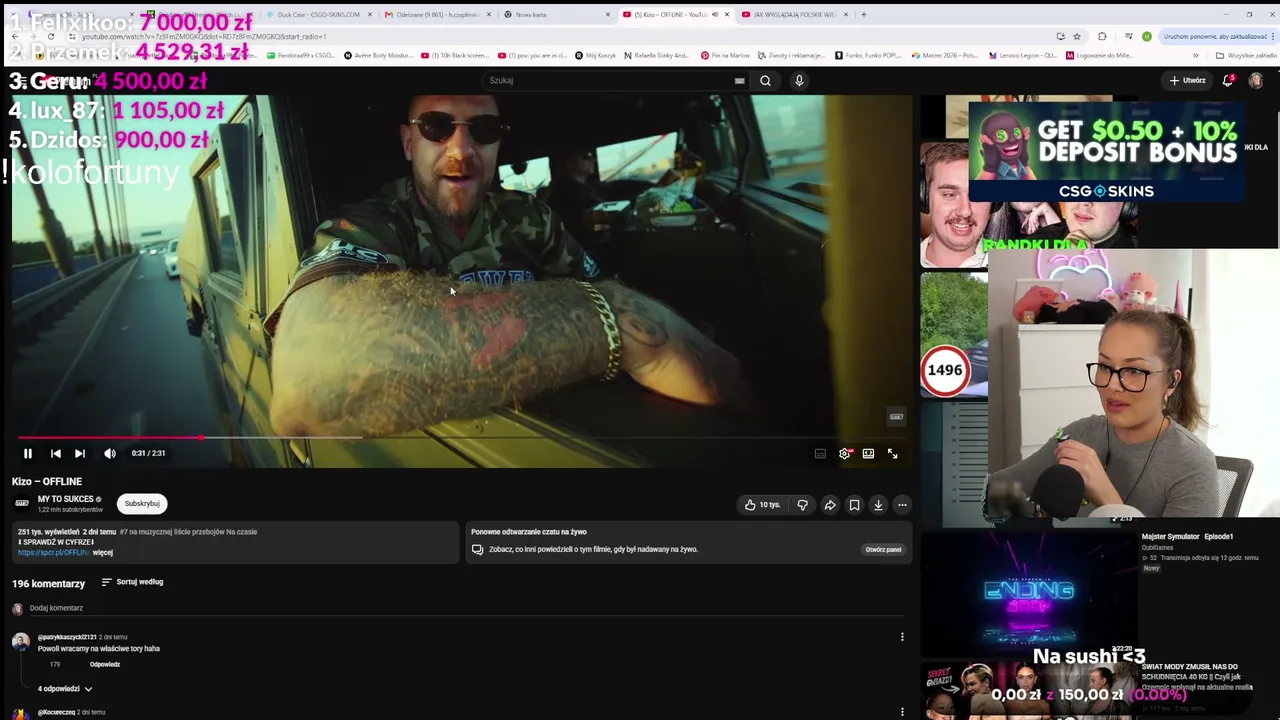This screenshot has height=720, width=1280.
Task: Open the Utwórz create menu
Action: coord(1187,81)
